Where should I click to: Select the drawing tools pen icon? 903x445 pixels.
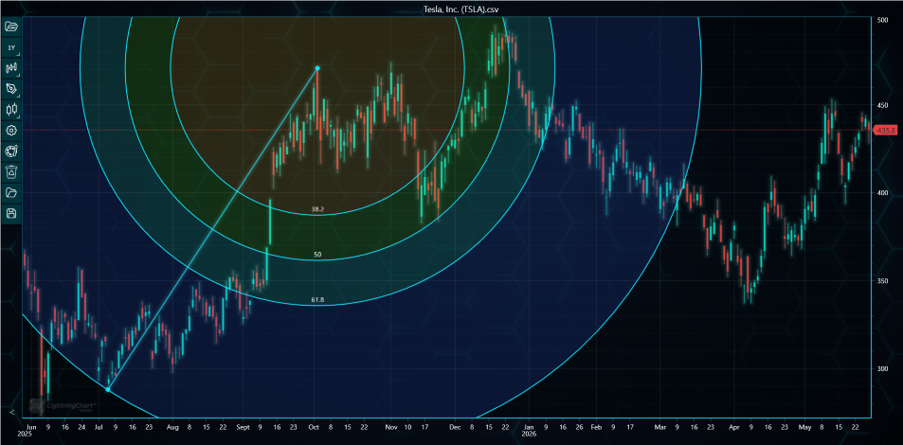[x=12, y=89]
